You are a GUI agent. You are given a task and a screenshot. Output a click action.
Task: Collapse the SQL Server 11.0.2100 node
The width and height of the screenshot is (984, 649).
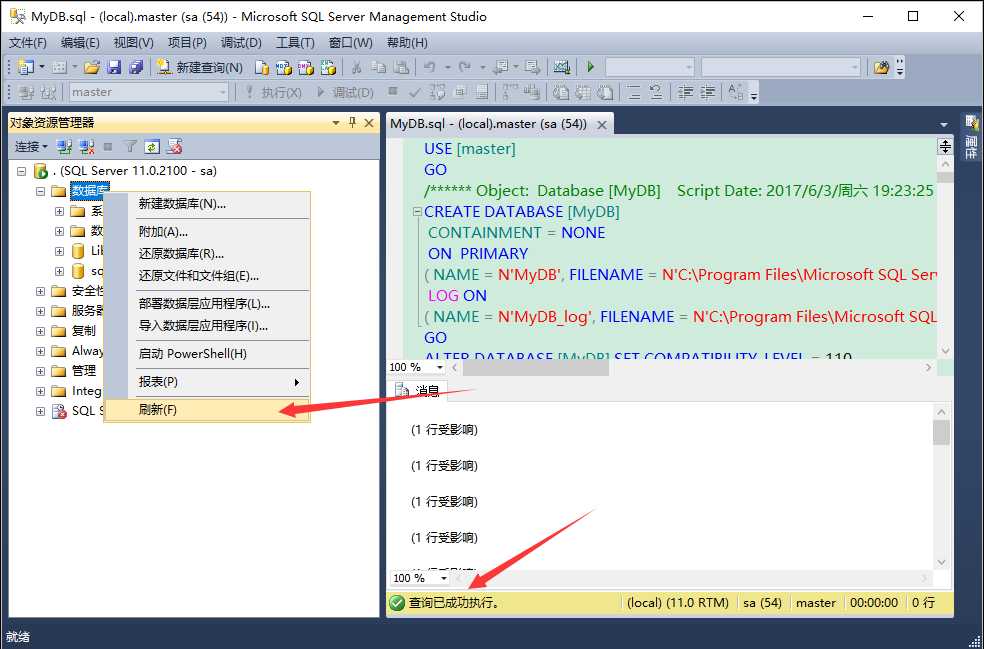click(x=21, y=171)
